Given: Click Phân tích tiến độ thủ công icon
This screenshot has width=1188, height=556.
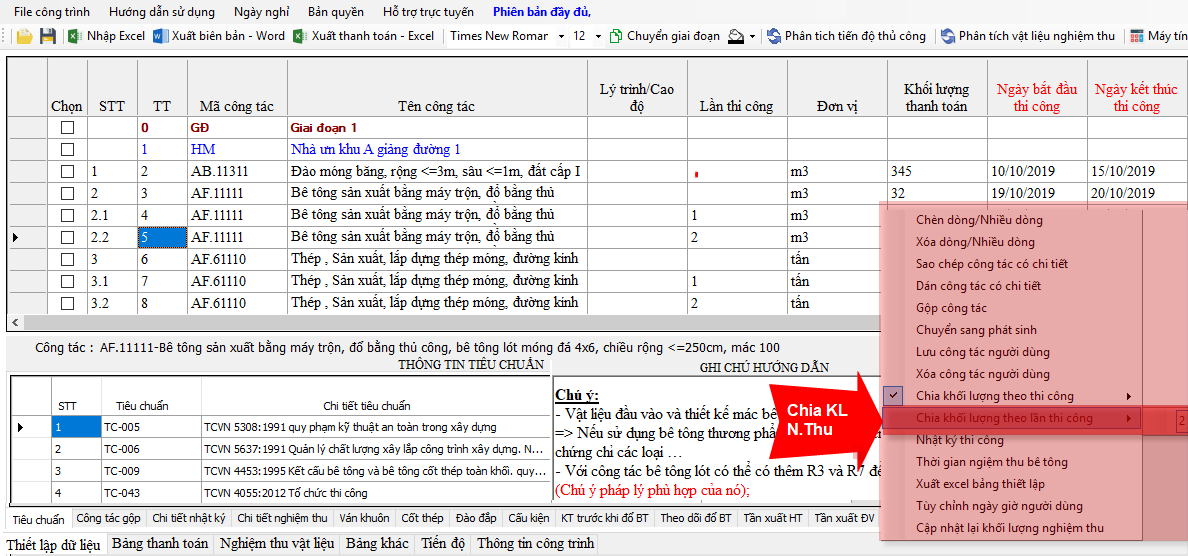Looking at the screenshot, I should coord(773,36).
